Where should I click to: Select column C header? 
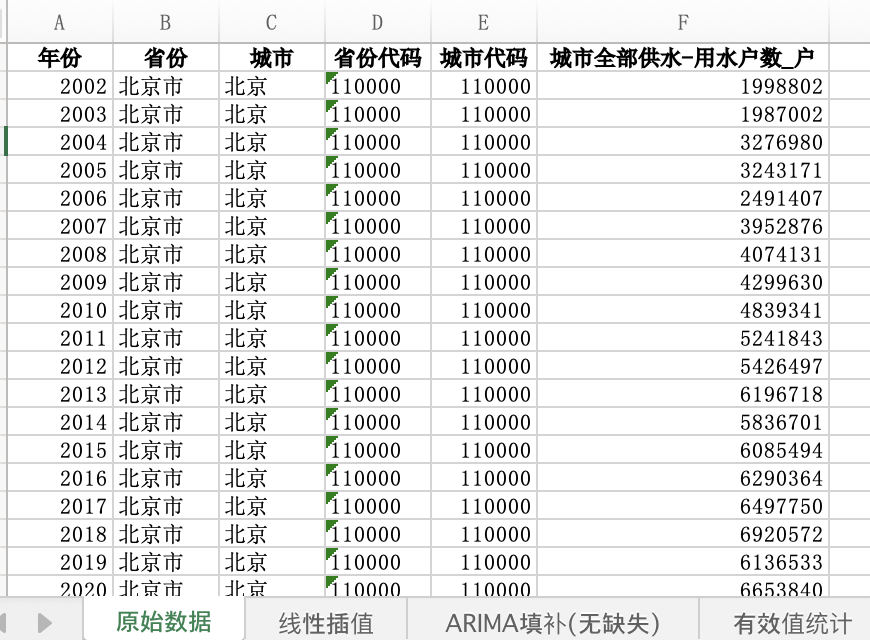(271, 22)
